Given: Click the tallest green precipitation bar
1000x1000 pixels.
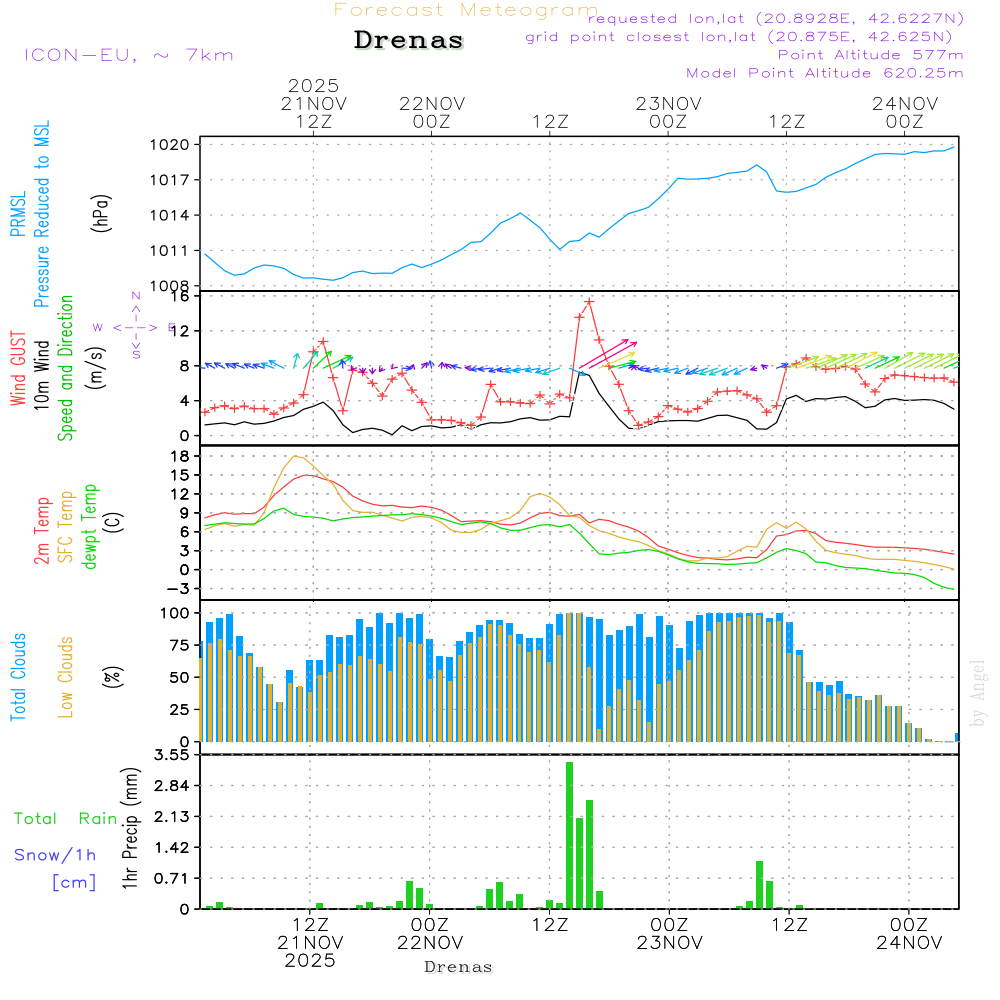Looking at the screenshot, I should [x=570, y=835].
